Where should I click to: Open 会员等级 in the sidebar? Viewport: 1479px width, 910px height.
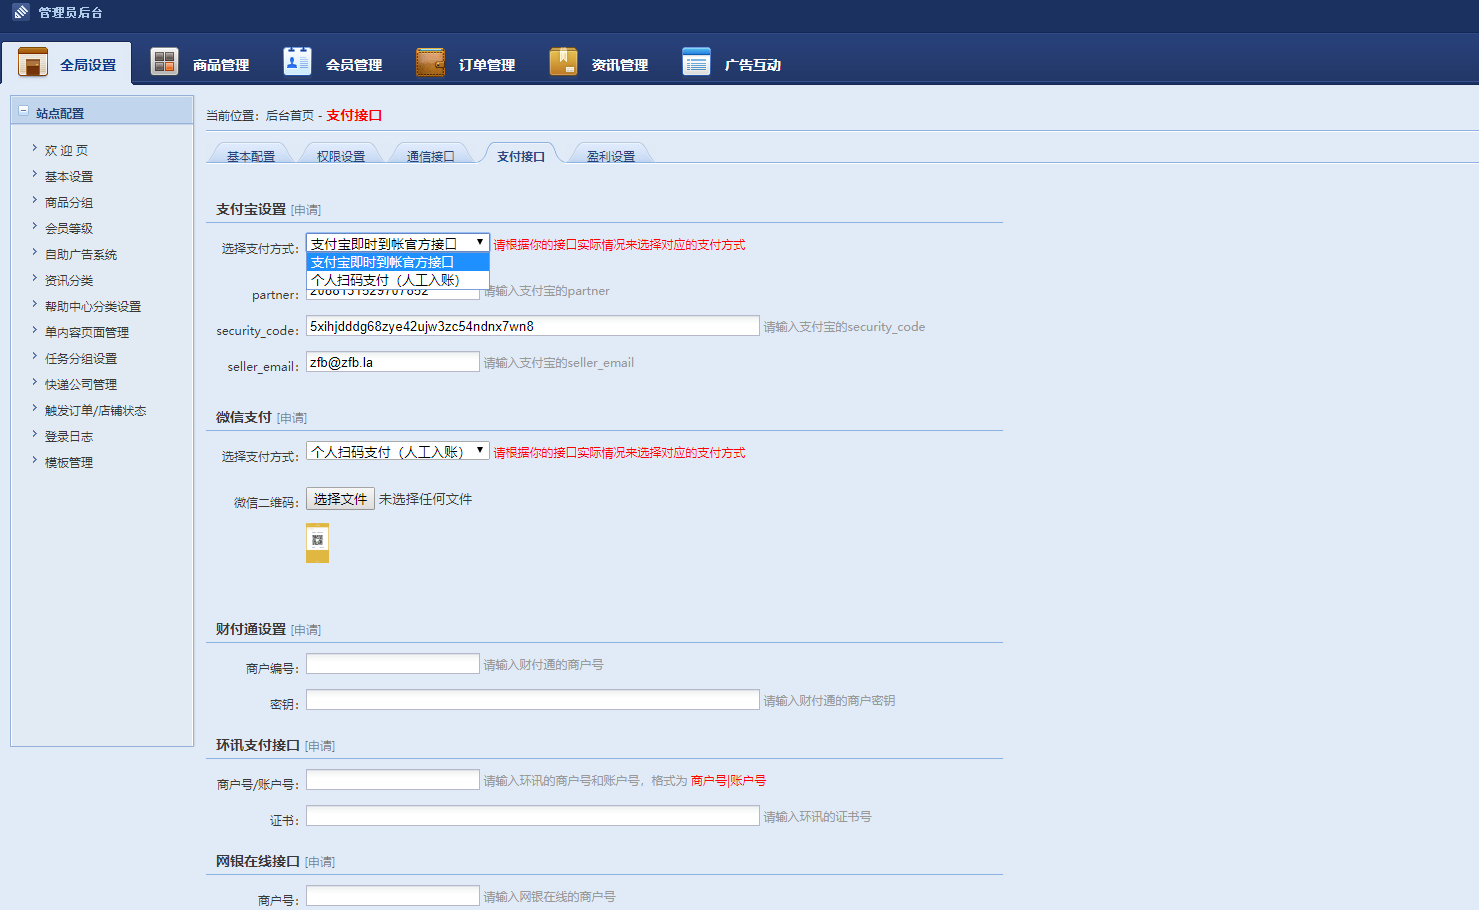click(x=69, y=228)
